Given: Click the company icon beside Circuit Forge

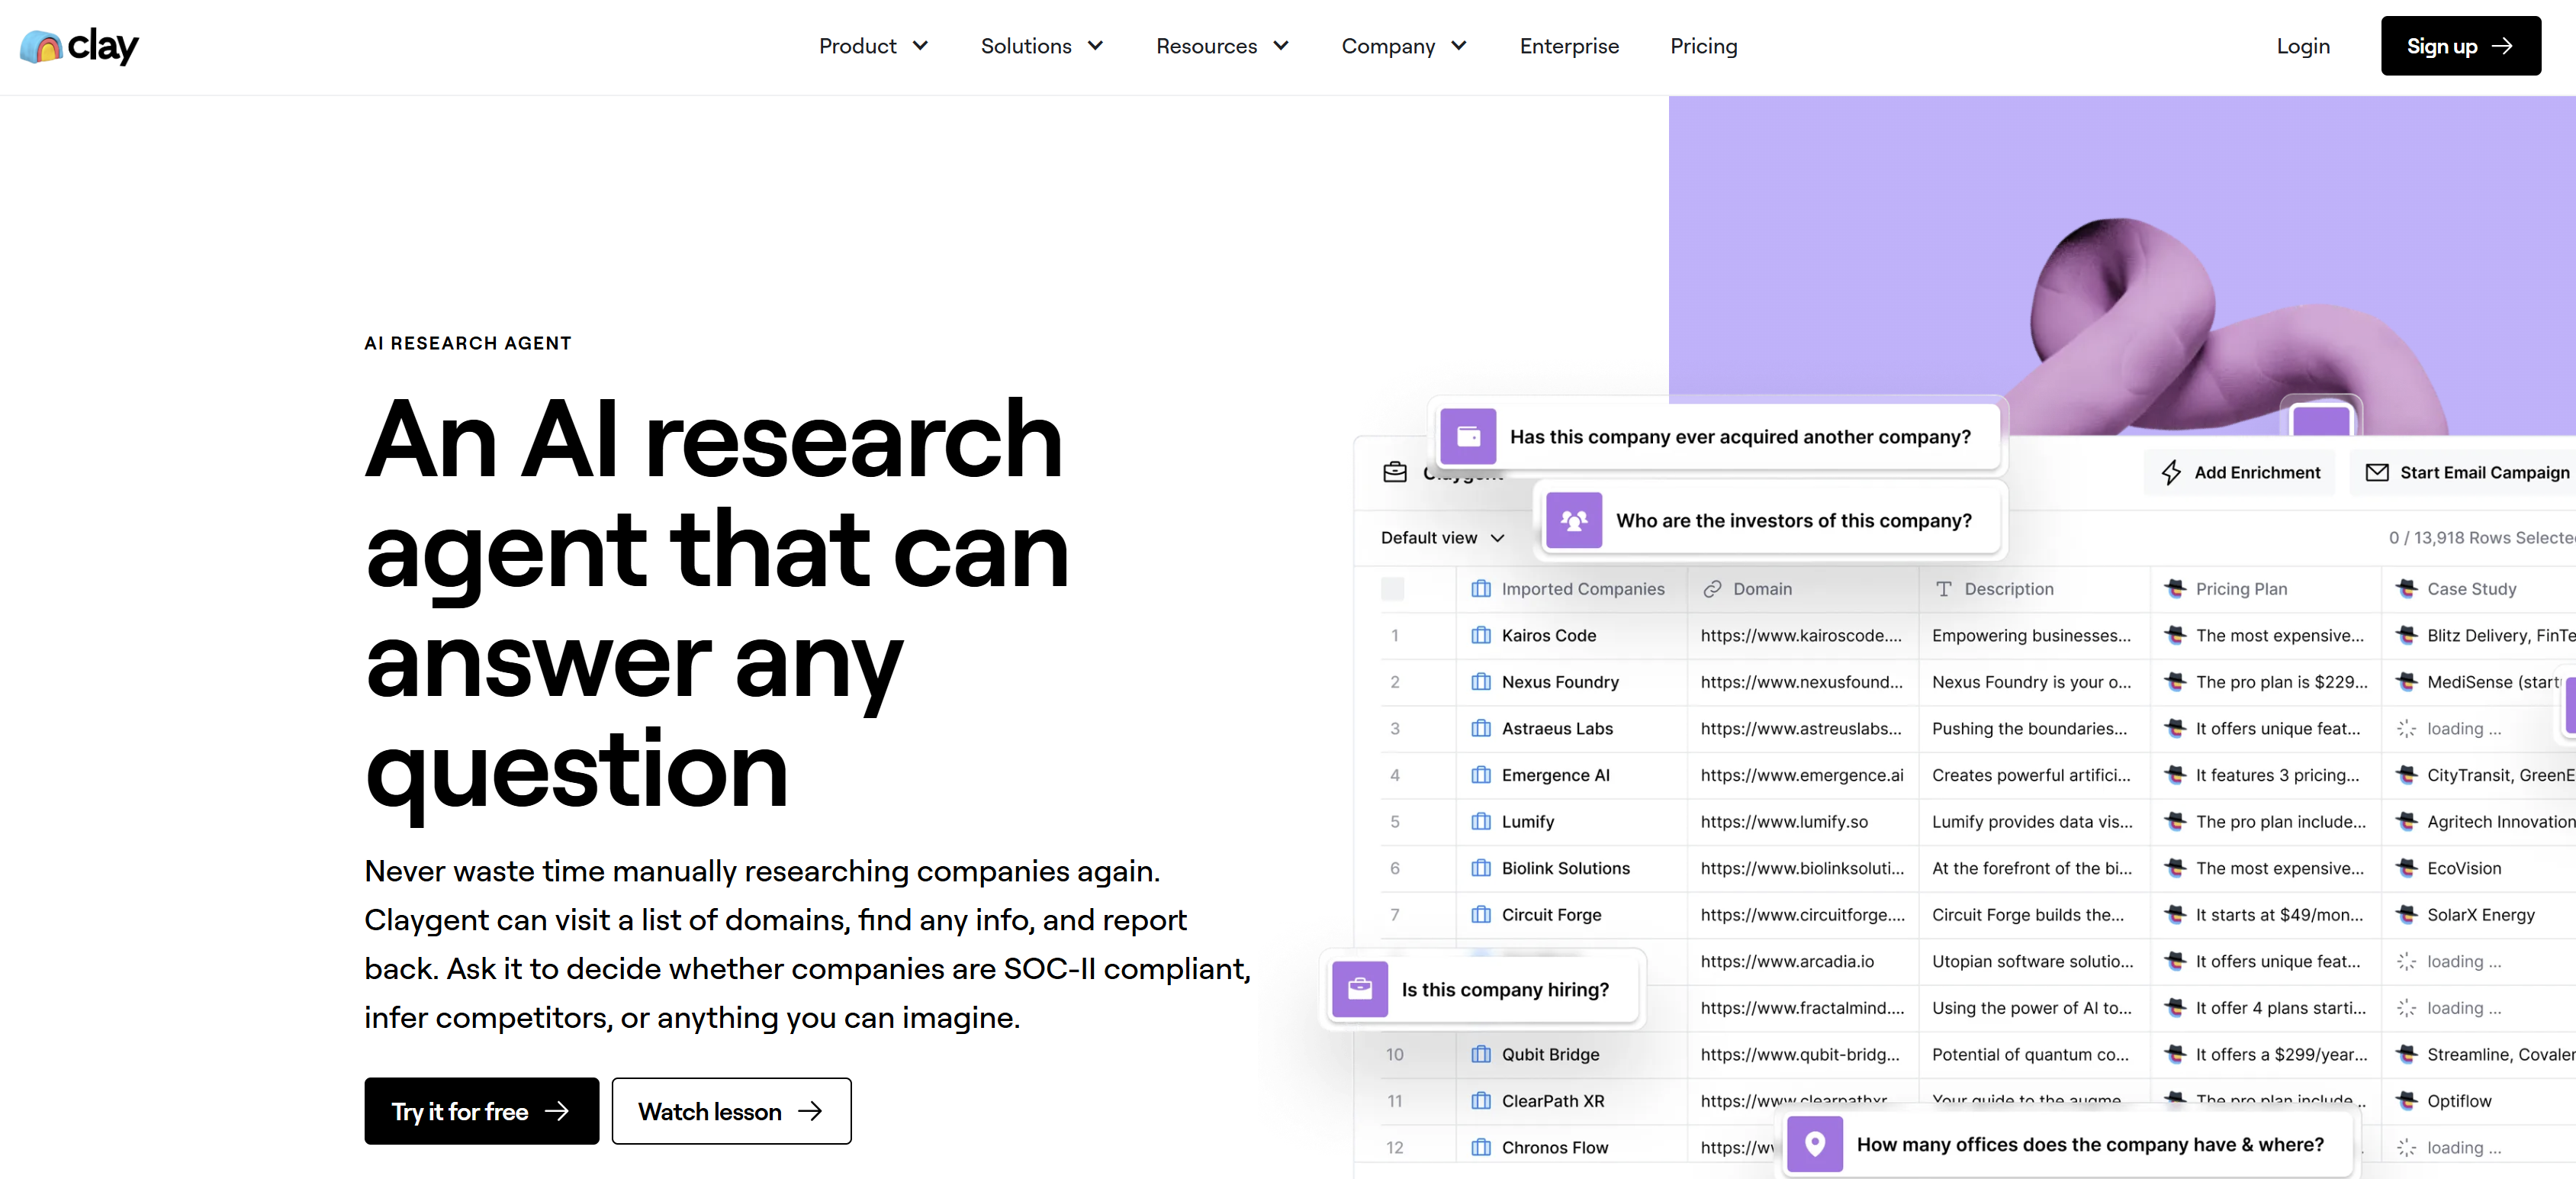Looking at the screenshot, I should pyautogui.click(x=1480, y=914).
